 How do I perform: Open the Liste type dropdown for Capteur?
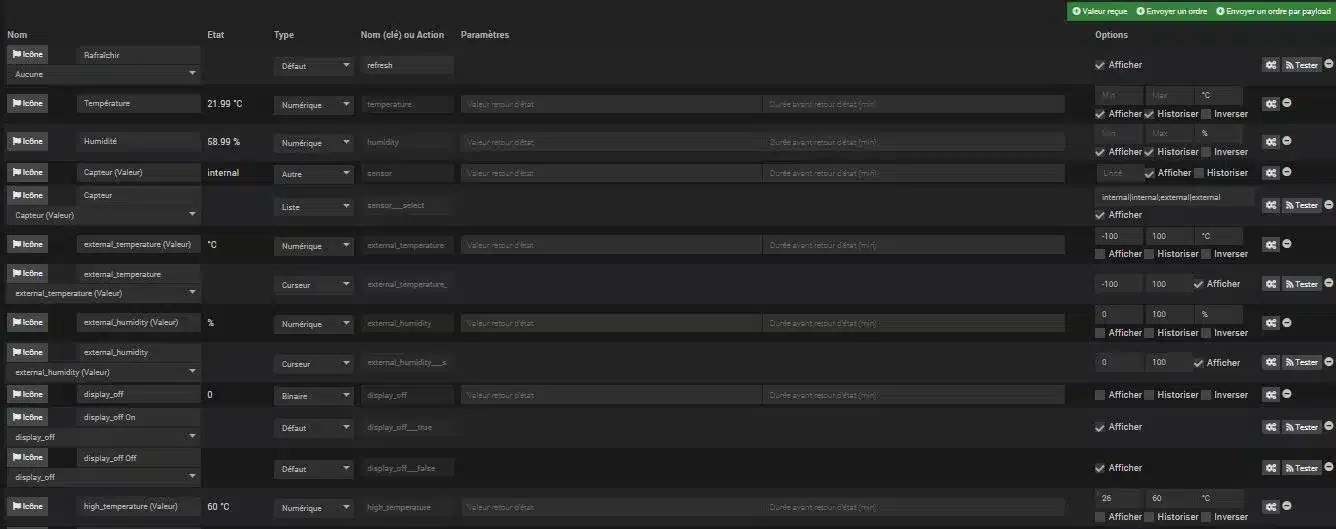tap(314, 207)
